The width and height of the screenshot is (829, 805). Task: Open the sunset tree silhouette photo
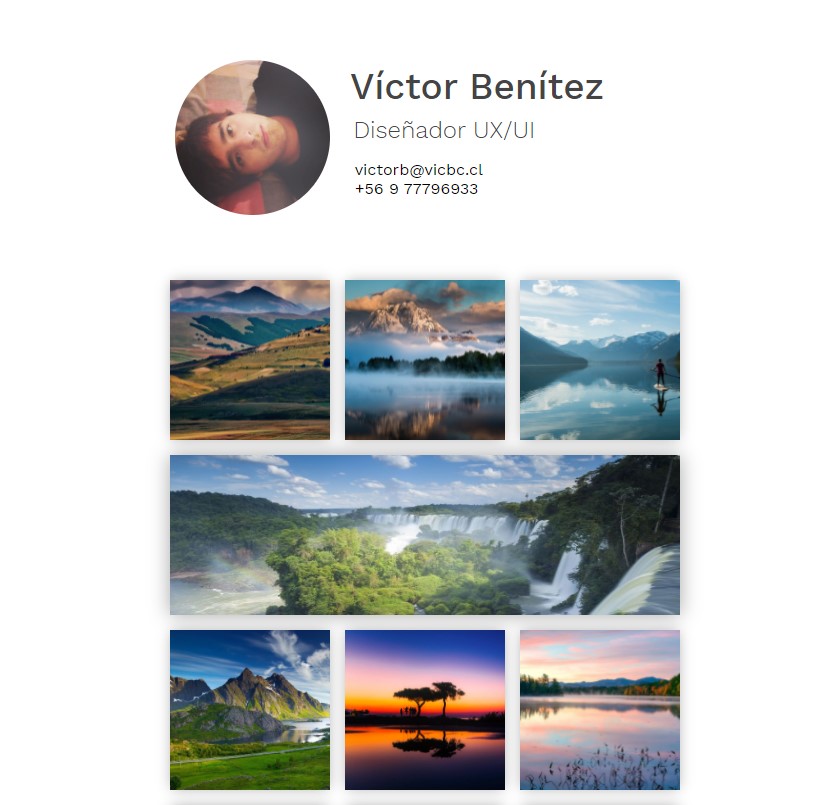pyautogui.click(x=425, y=709)
